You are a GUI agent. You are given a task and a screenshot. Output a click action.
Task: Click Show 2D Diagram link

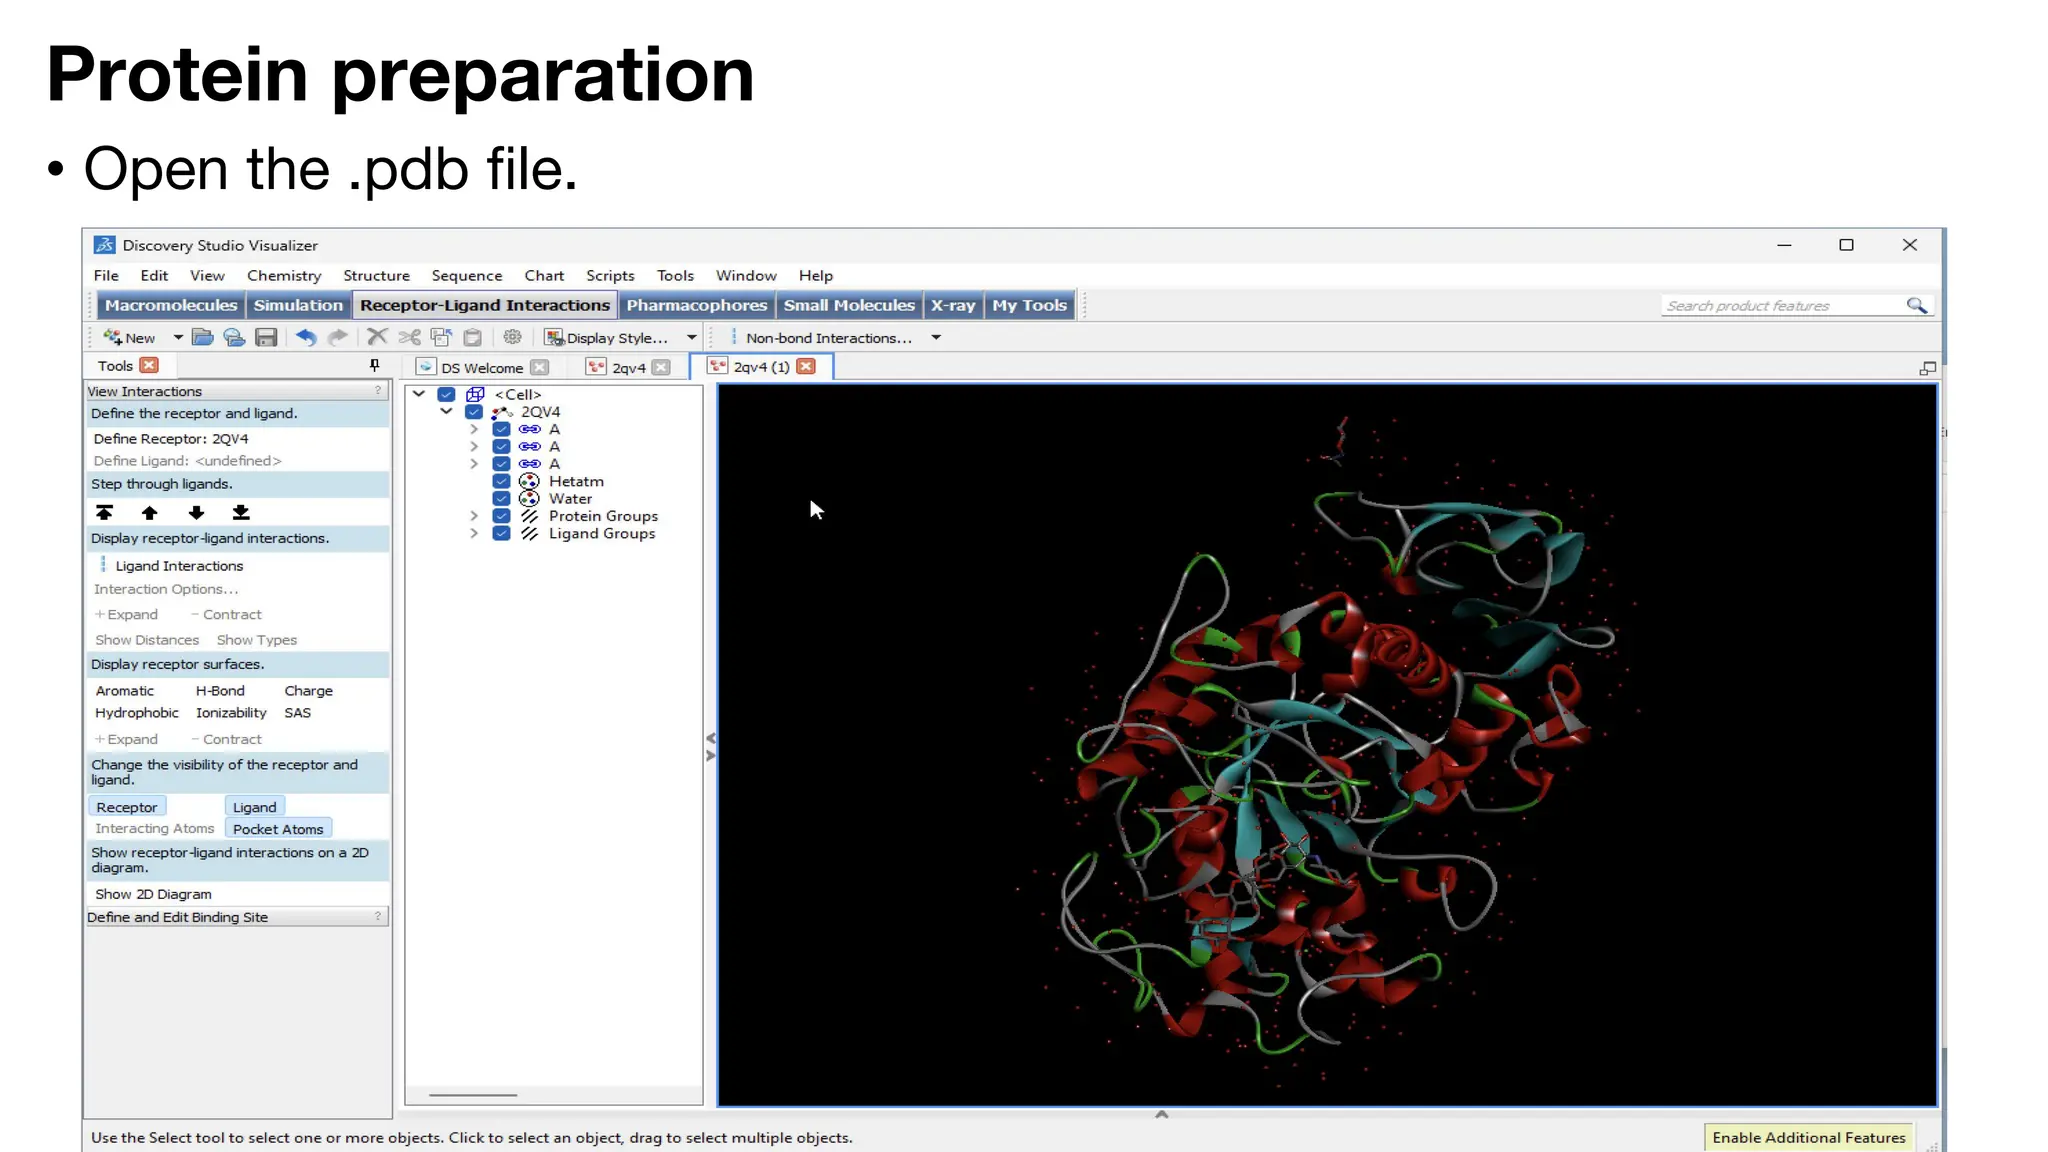(153, 894)
